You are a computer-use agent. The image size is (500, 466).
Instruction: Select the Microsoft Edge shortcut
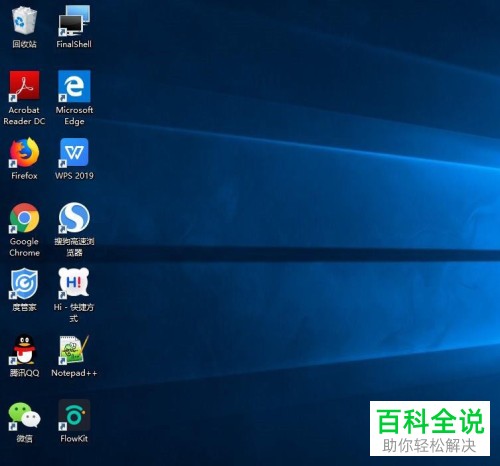pos(74,86)
